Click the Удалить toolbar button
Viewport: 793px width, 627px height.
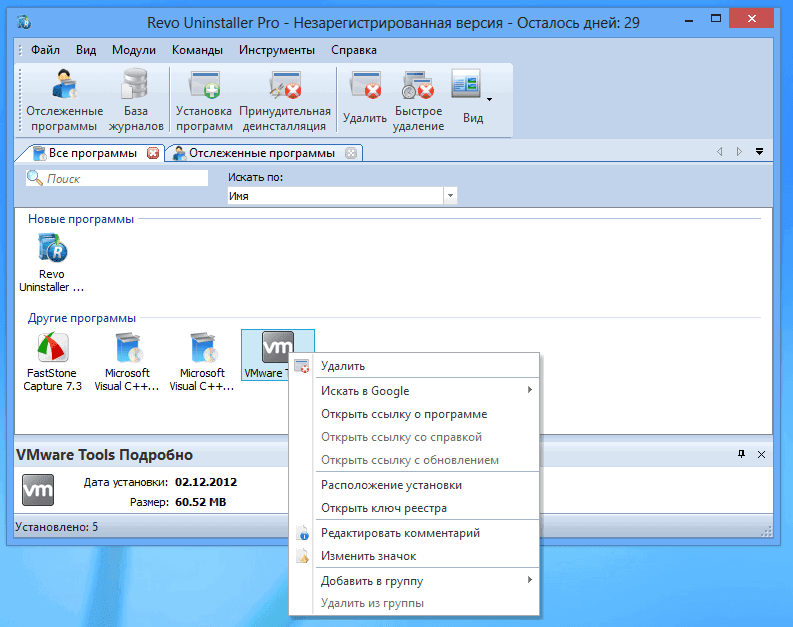pyautogui.click(x=365, y=99)
